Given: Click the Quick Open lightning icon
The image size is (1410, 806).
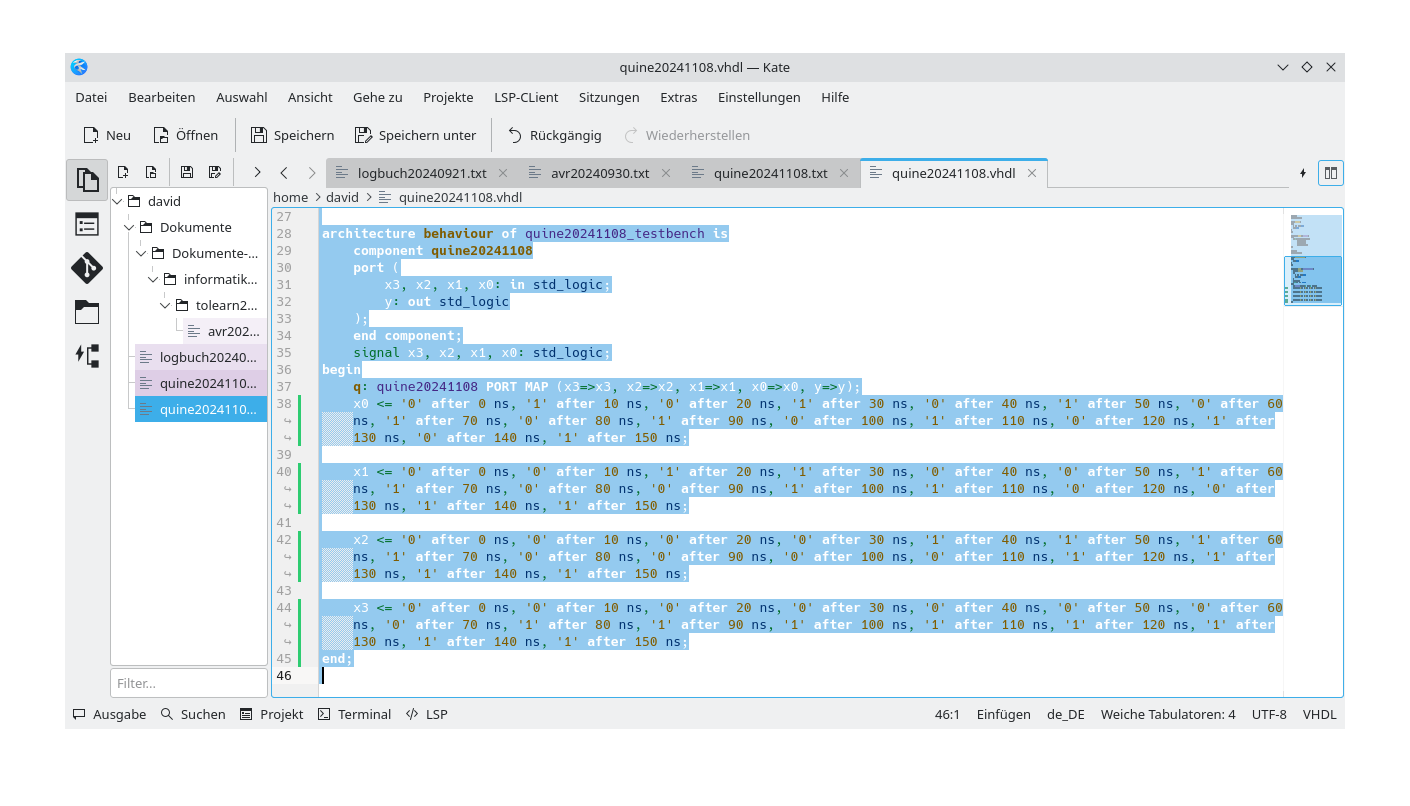Looking at the screenshot, I should pyautogui.click(x=1303, y=172).
